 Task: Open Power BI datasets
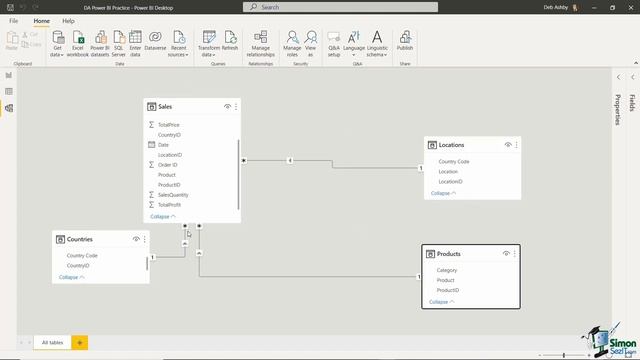click(x=100, y=44)
